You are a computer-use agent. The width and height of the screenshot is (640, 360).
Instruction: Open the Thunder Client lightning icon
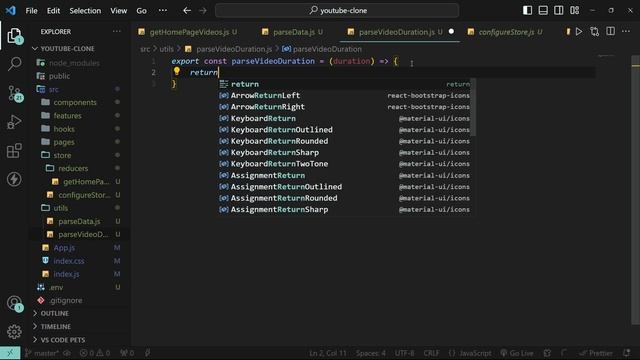point(14,179)
